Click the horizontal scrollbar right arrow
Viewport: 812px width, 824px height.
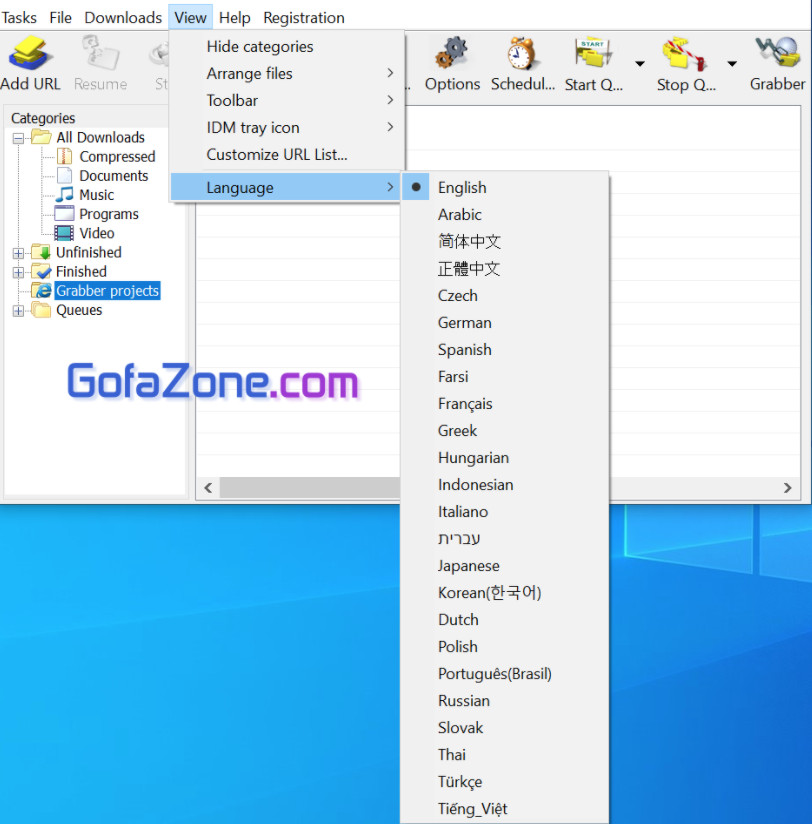point(788,488)
